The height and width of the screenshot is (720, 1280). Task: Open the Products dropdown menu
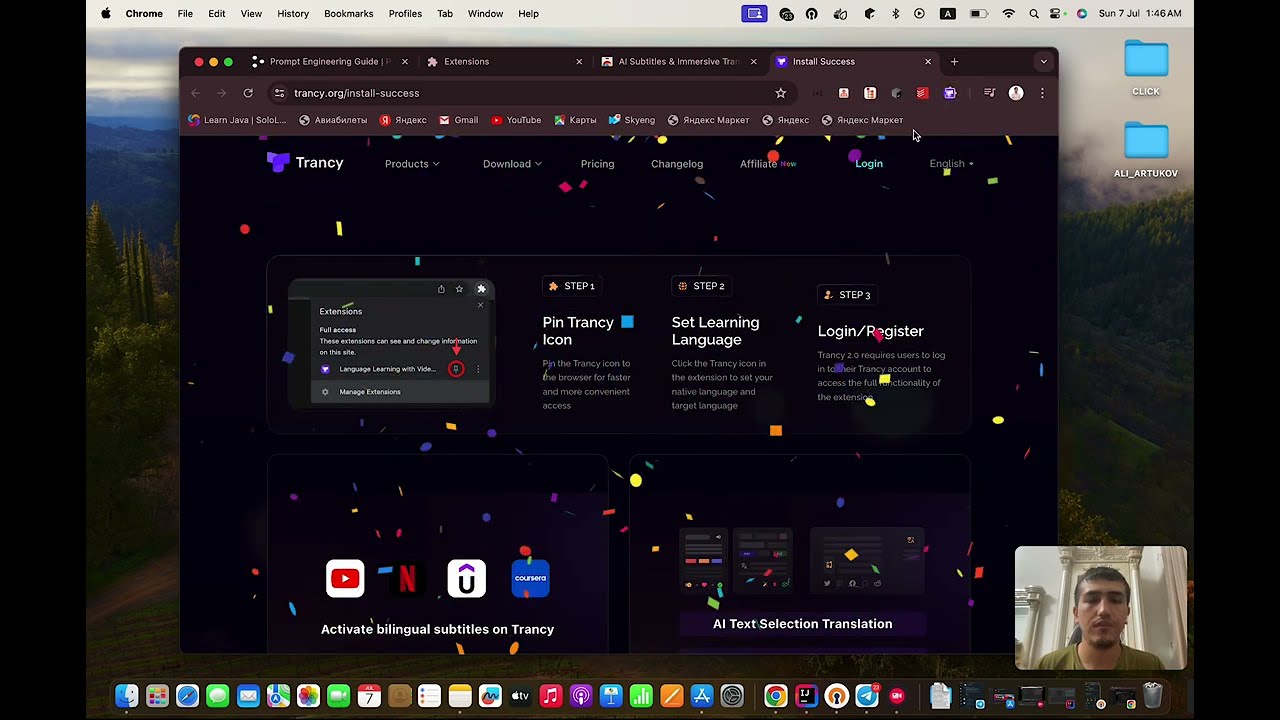(412, 164)
